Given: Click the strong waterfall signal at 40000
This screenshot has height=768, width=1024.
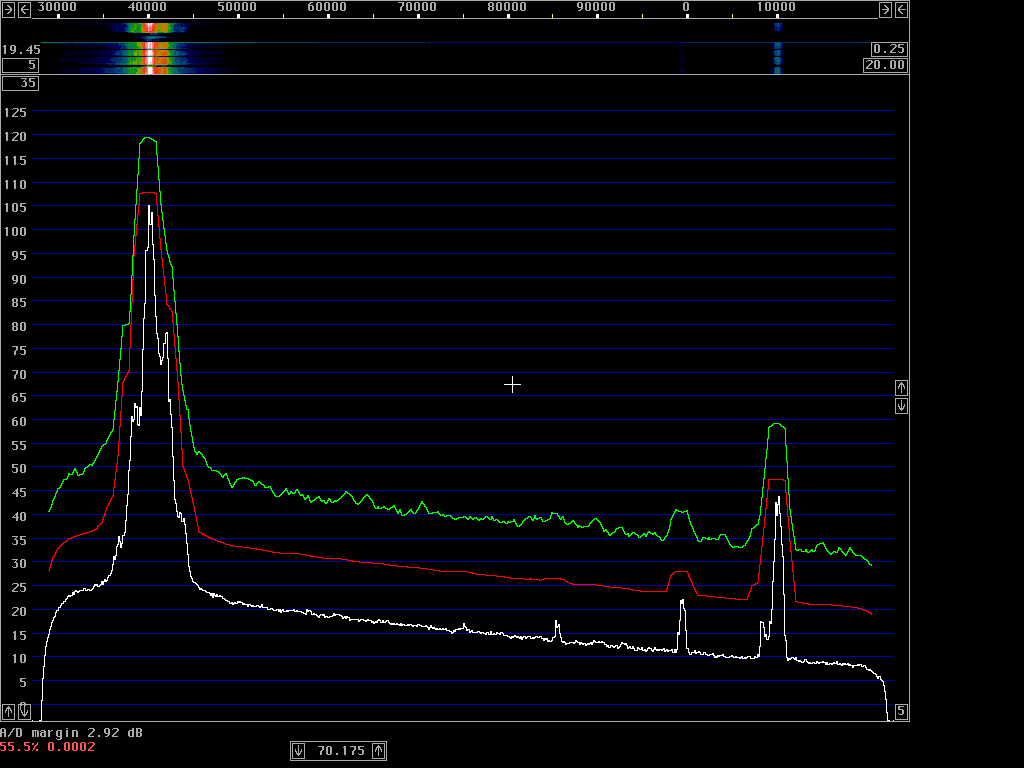Looking at the screenshot, I should tap(149, 49).
